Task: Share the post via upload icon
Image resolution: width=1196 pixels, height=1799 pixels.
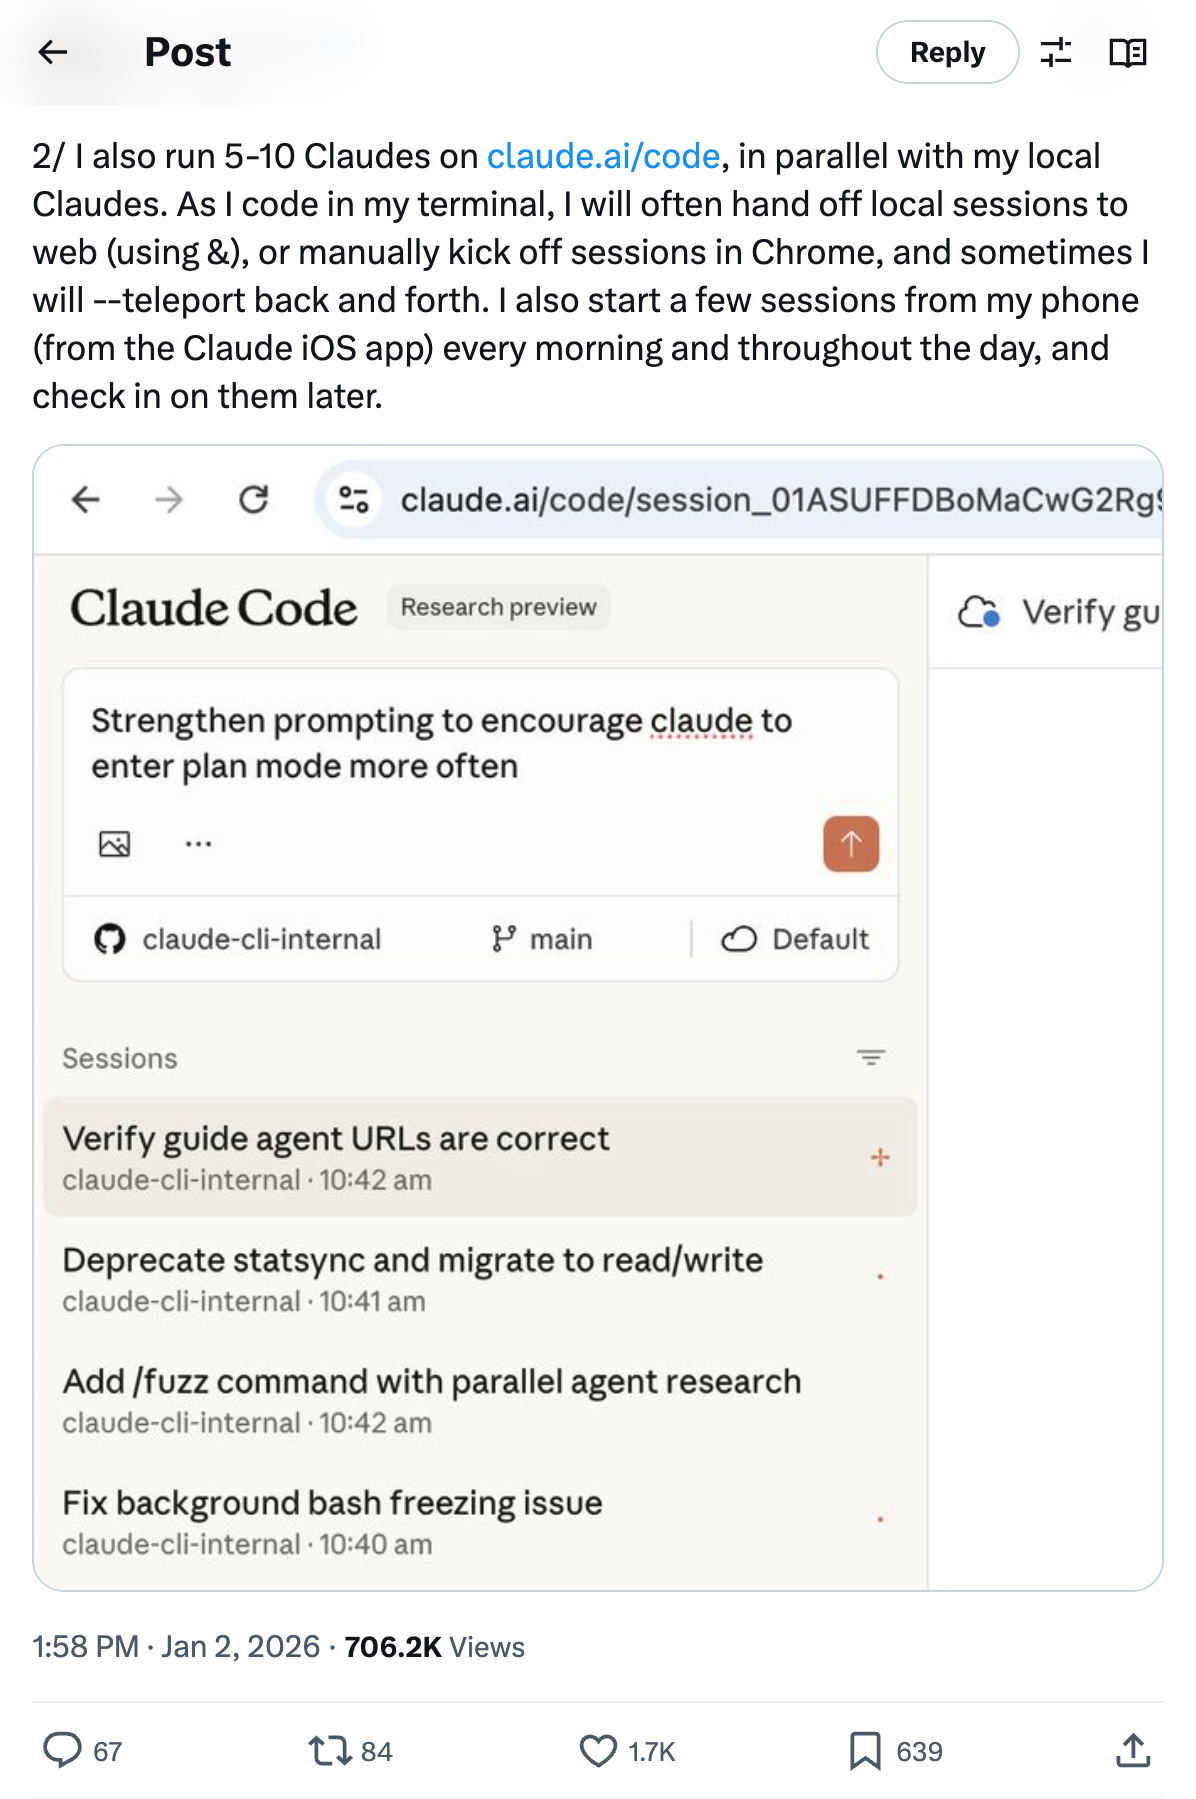Action: tap(1132, 1750)
